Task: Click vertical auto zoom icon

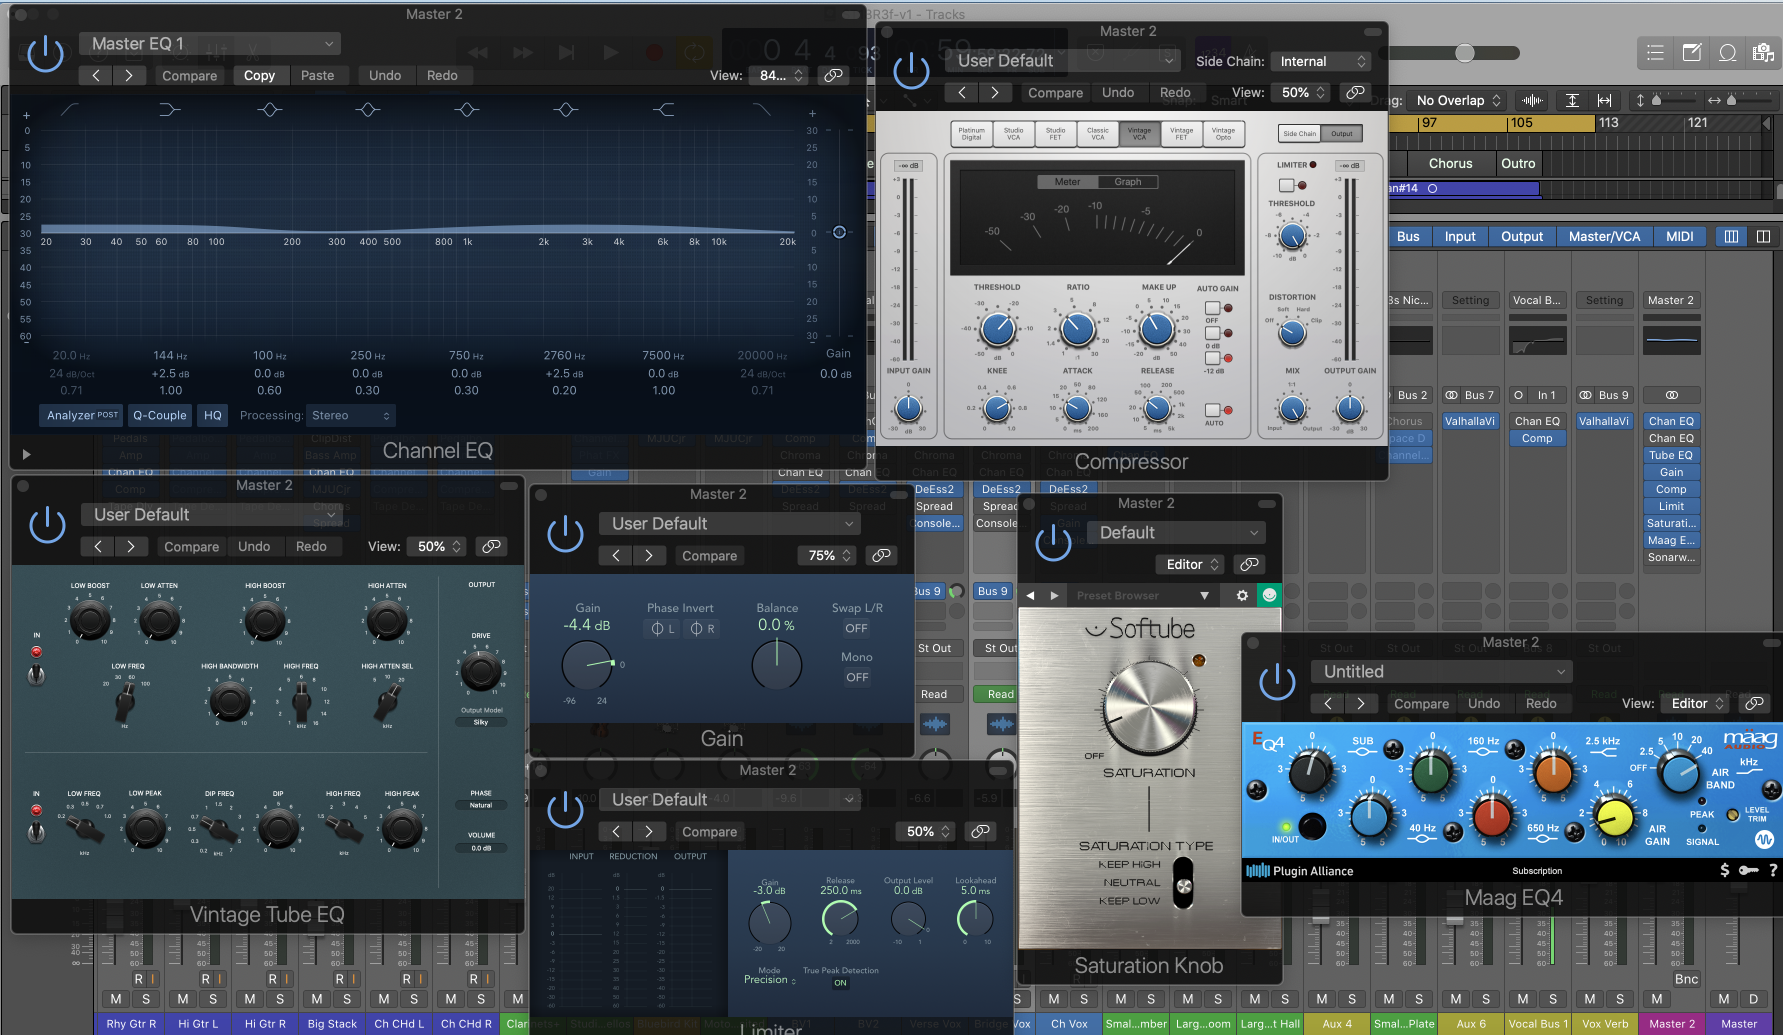Action: (1572, 100)
